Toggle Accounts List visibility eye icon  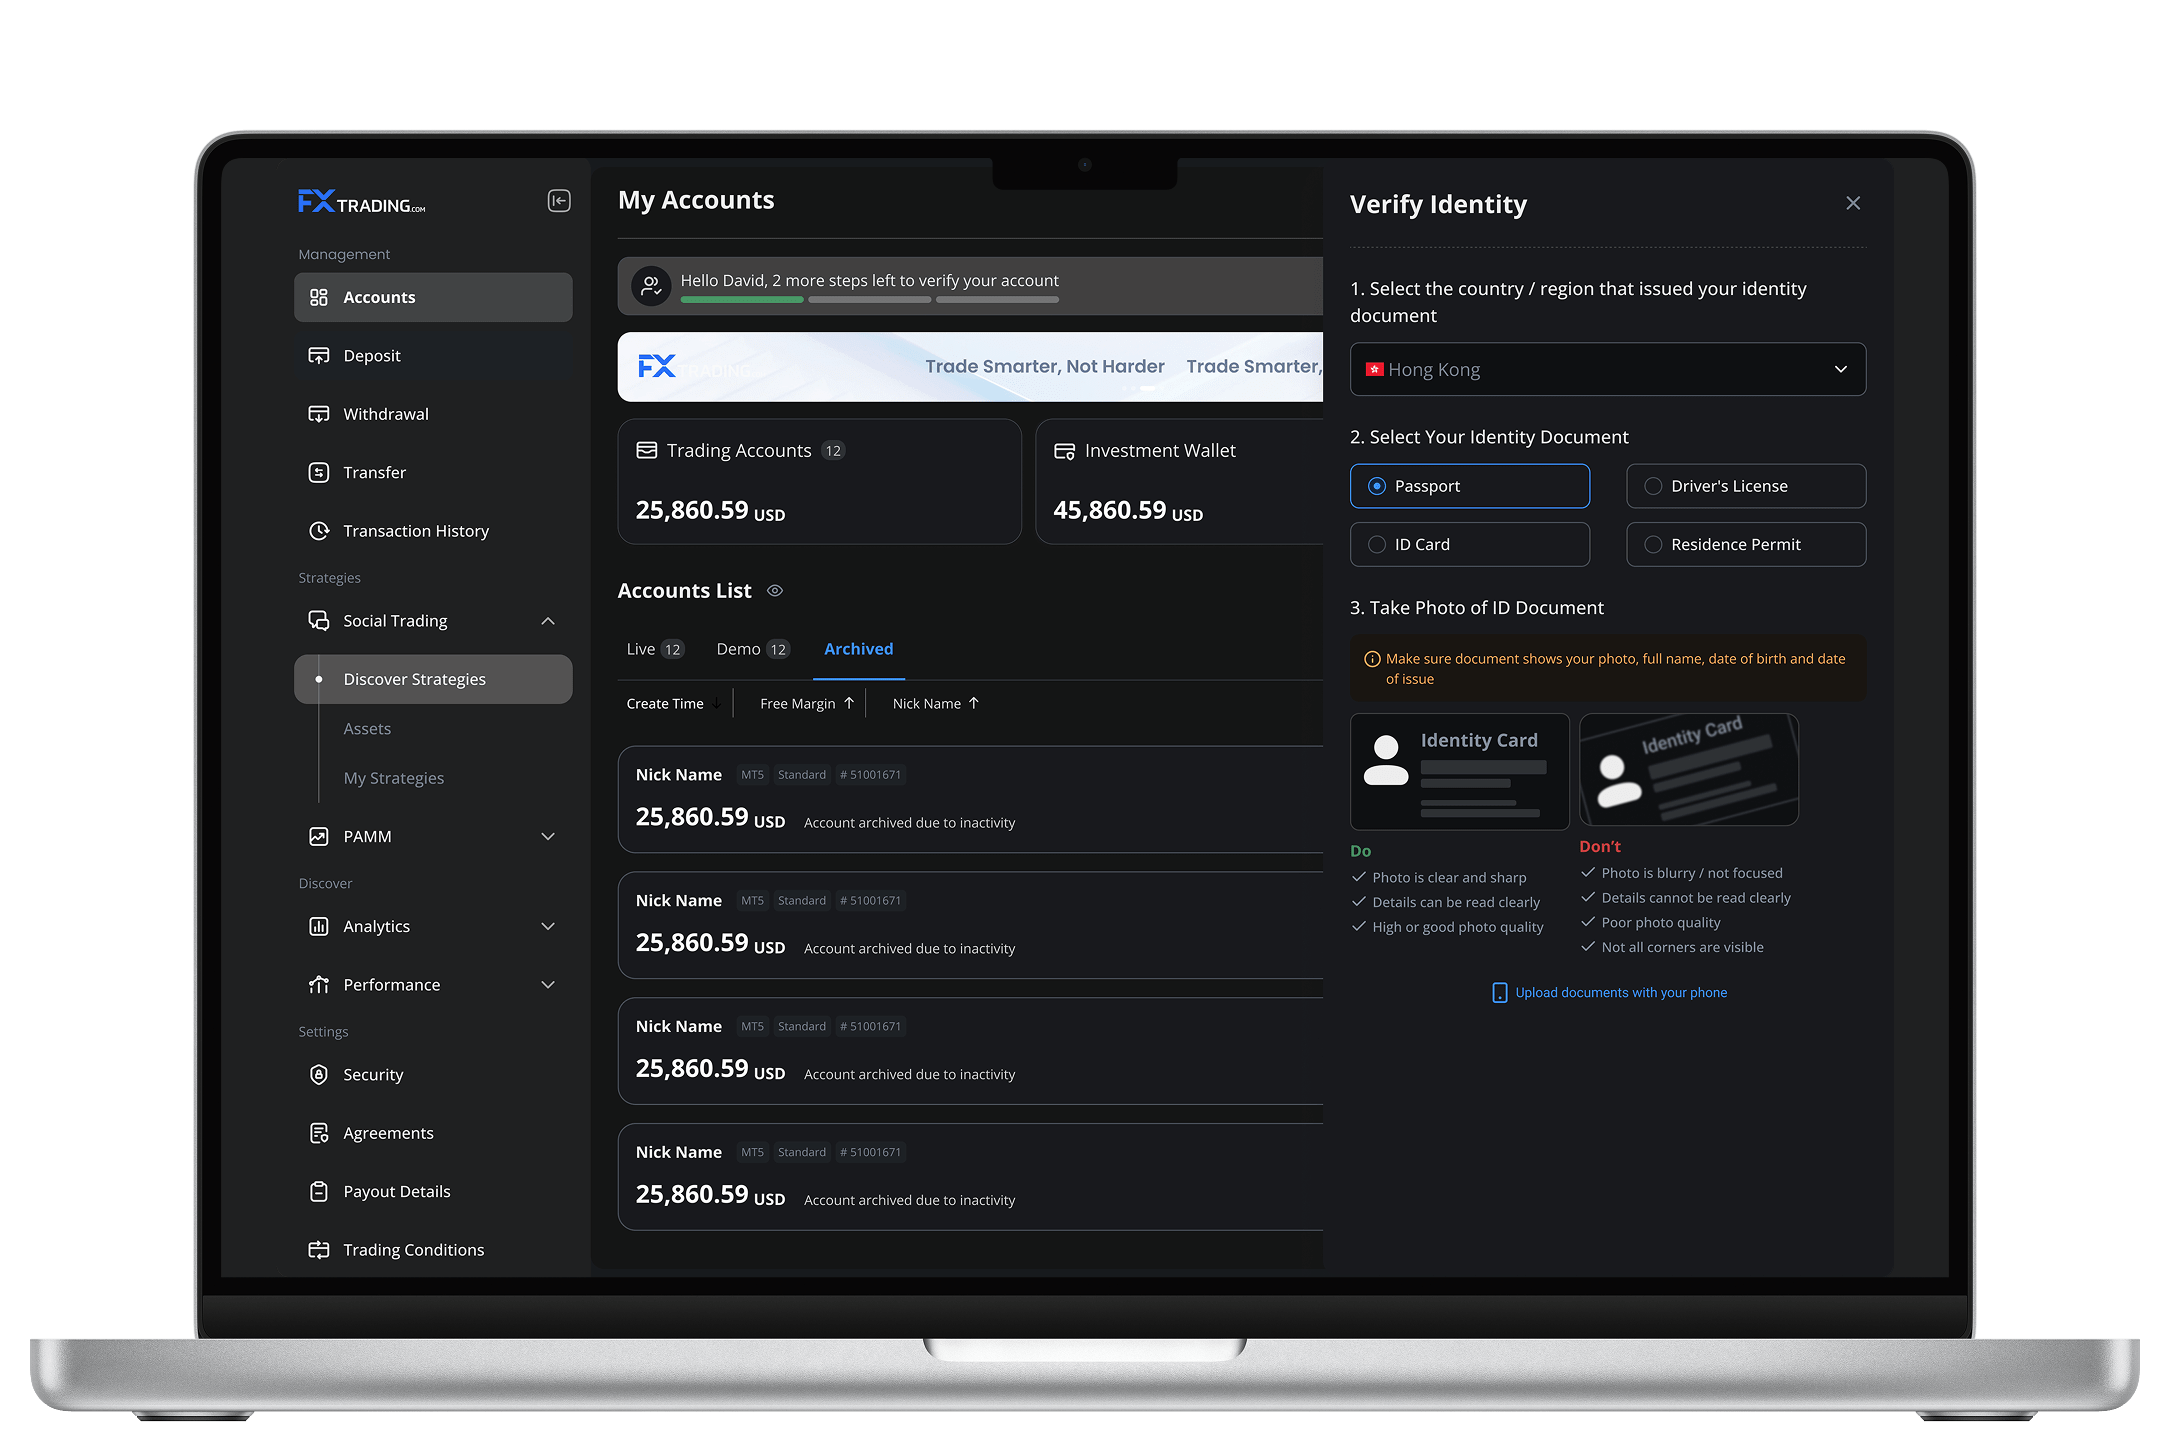[x=775, y=591]
